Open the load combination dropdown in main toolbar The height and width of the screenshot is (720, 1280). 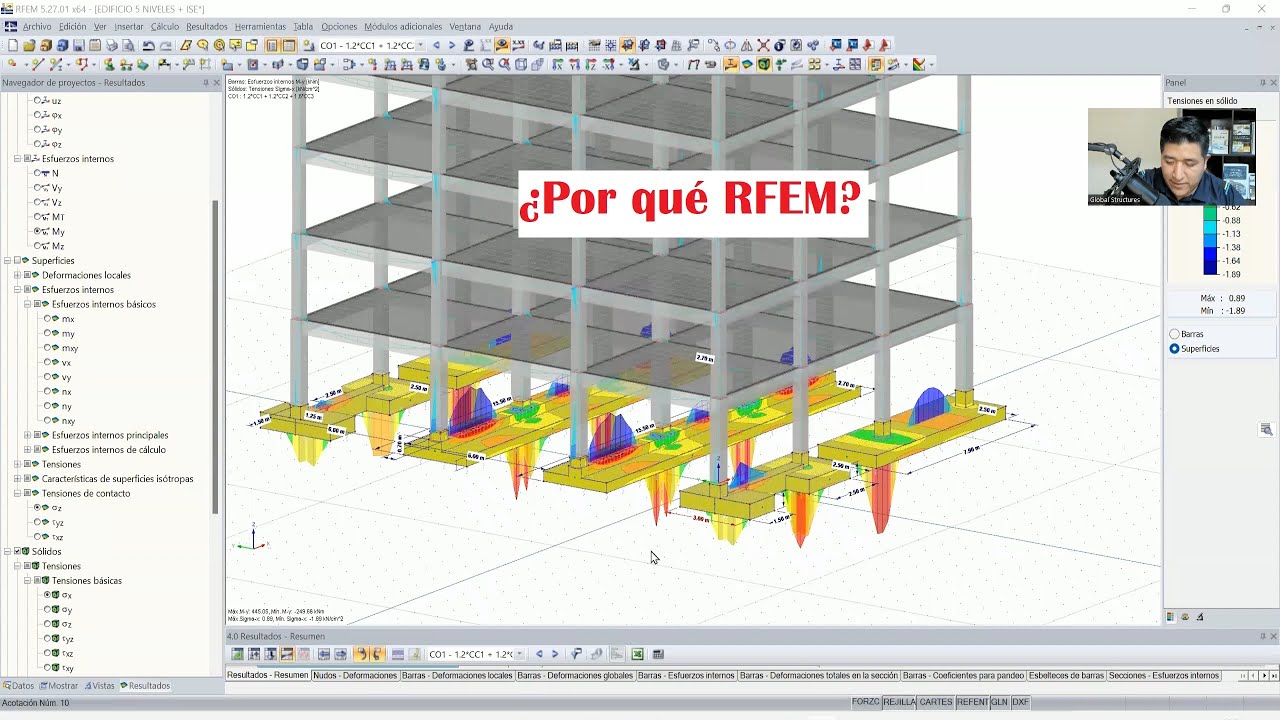[421, 45]
